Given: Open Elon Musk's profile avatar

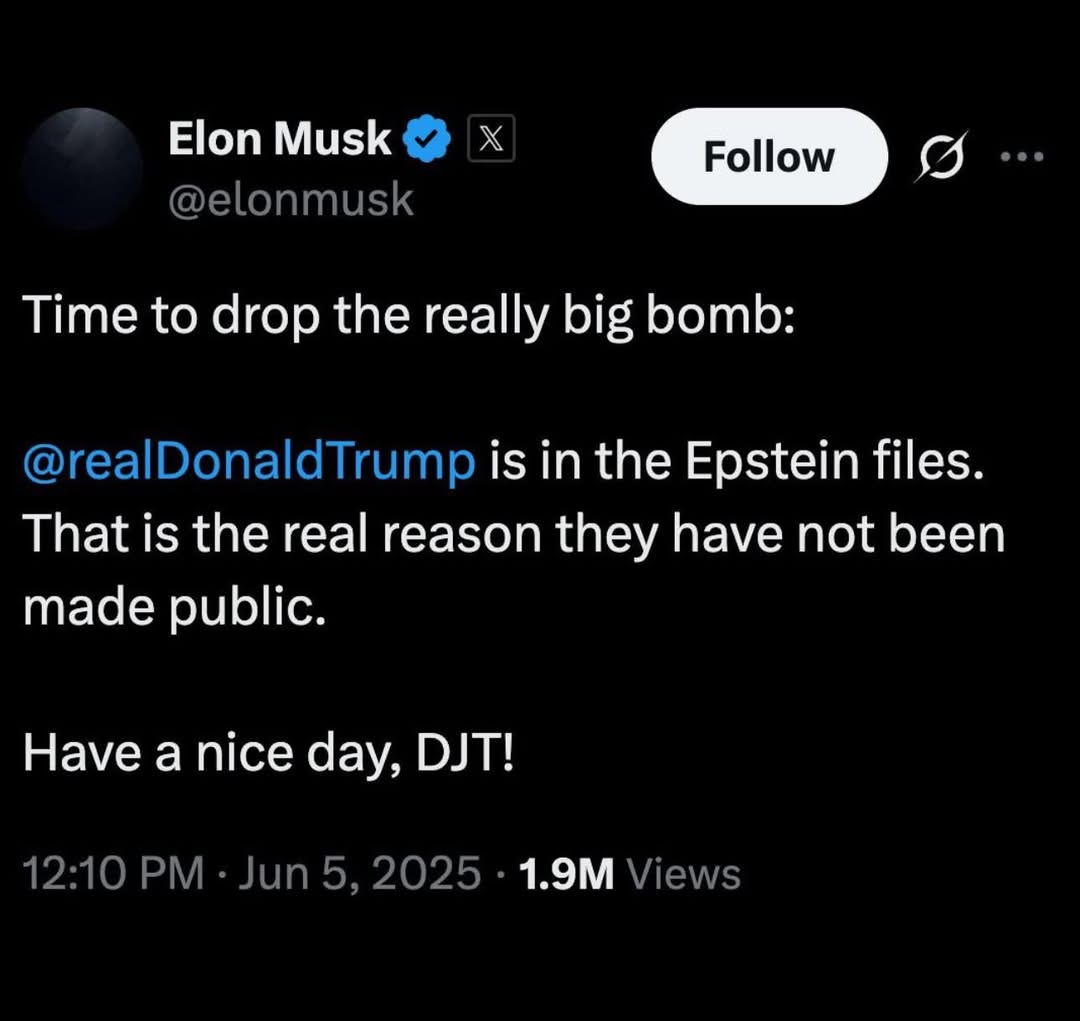Looking at the screenshot, I should [x=81, y=167].
